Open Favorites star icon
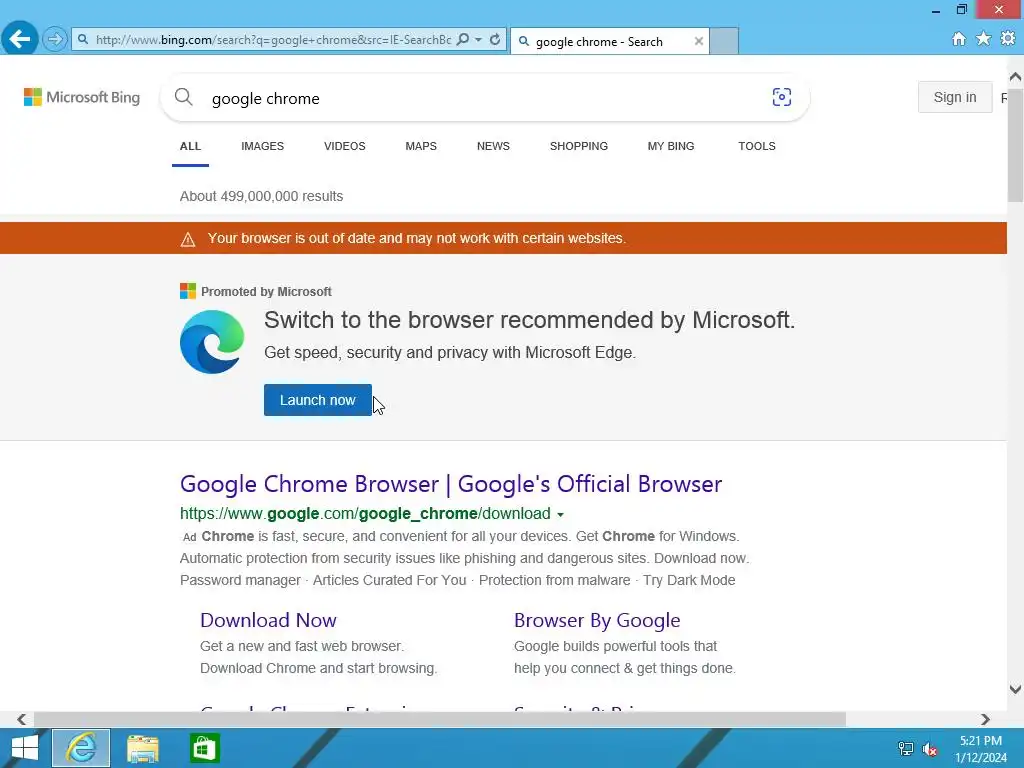 pyautogui.click(x=984, y=39)
